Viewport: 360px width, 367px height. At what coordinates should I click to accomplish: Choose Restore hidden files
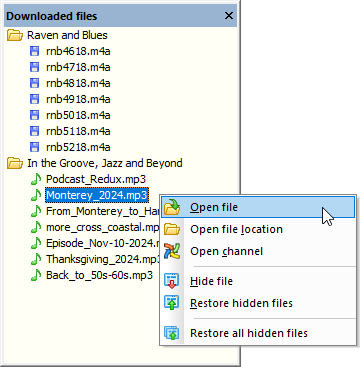click(258, 303)
